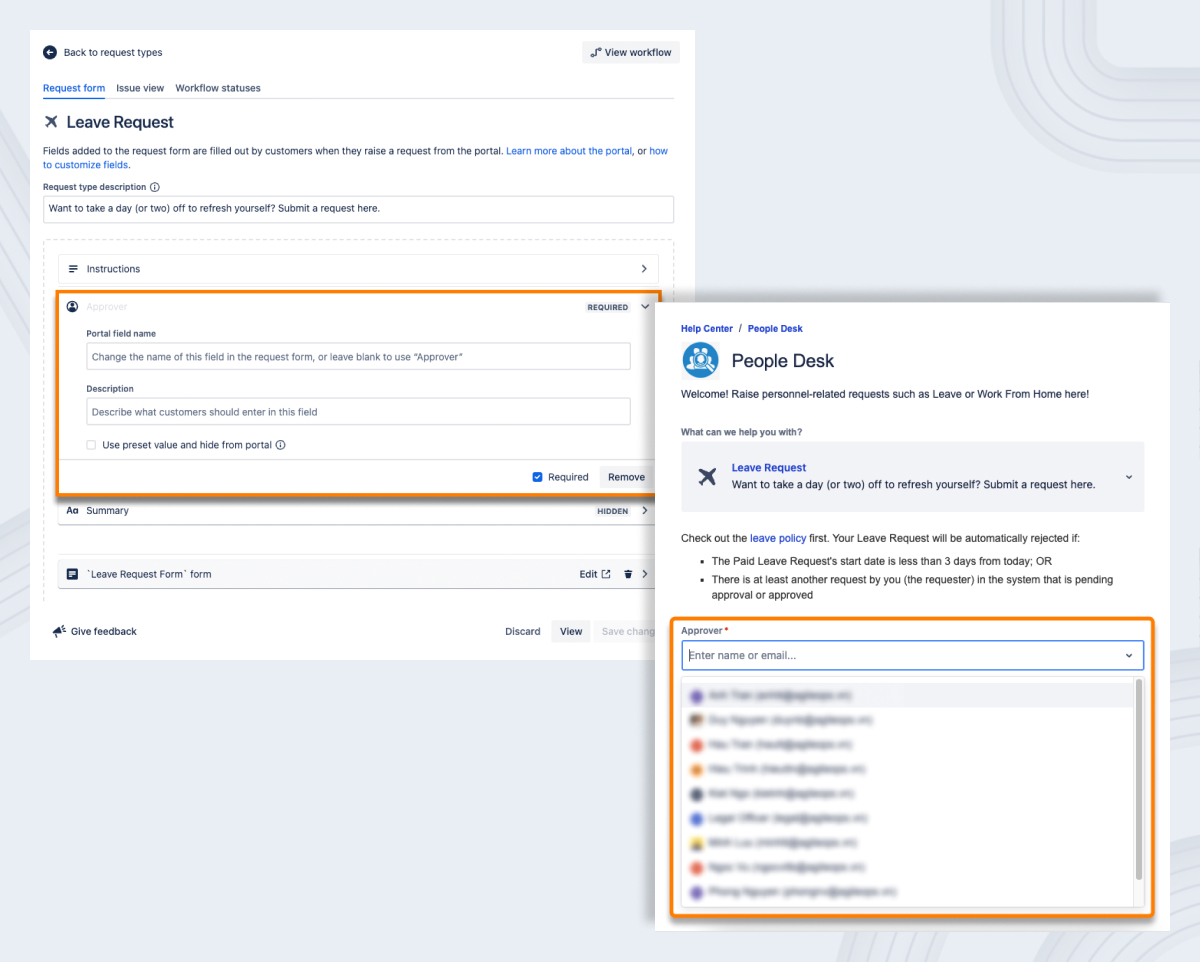Uncheck the Required checkbox for Approver
Viewport: 1200px width, 962px height.
538,477
